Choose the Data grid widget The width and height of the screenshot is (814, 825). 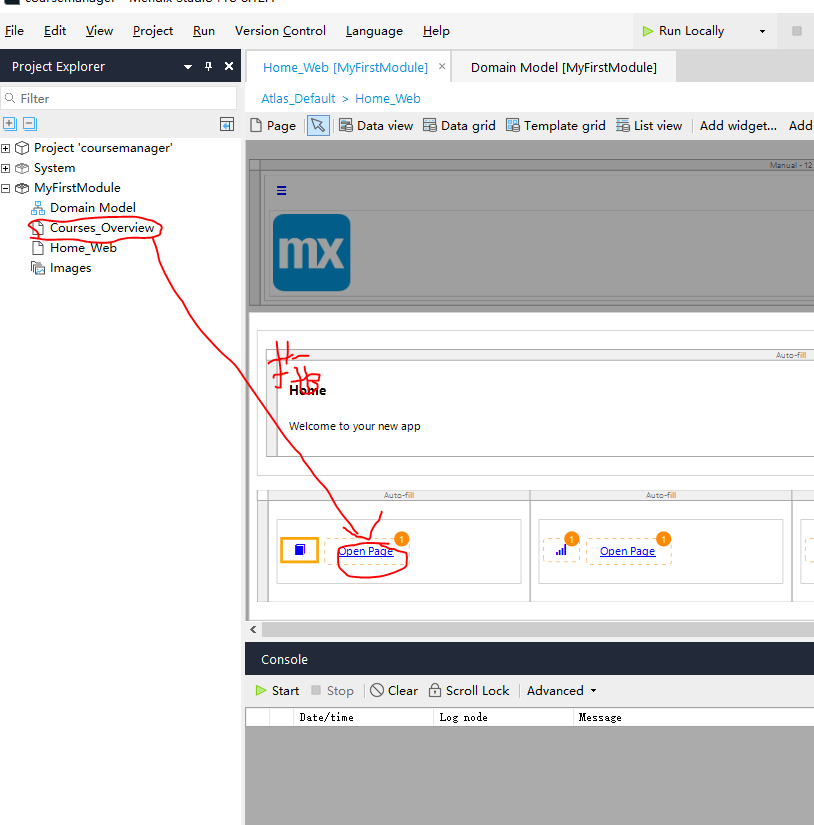click(459, 126)
